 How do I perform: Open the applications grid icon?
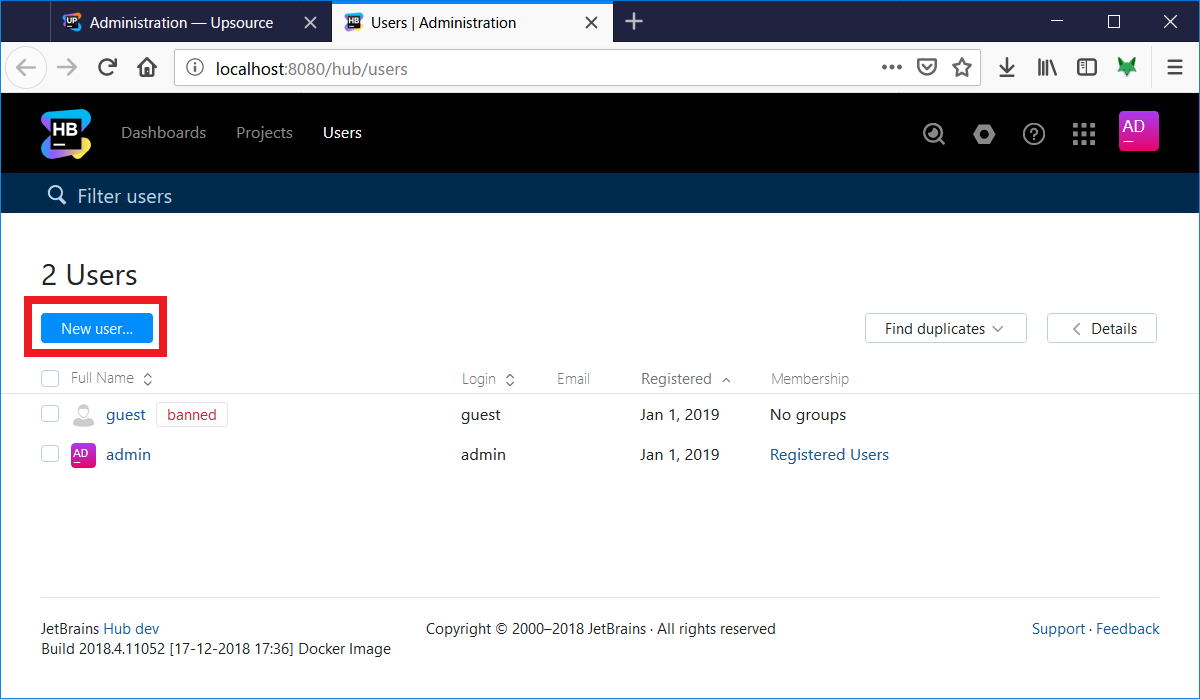[1084, 133]
